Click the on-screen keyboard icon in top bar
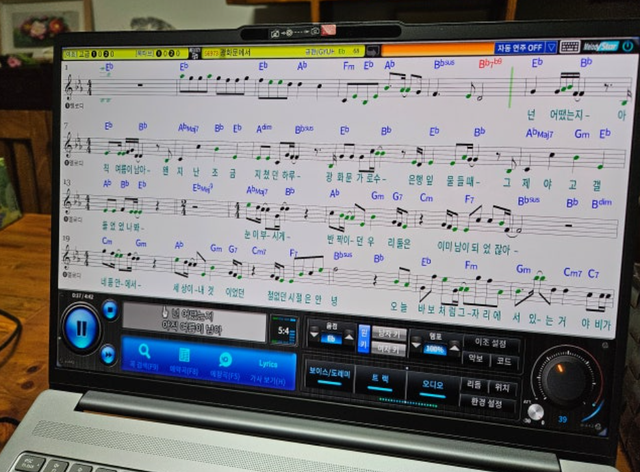Image resolution: width=640 pixels, height=472 pixels. (570, 47)
